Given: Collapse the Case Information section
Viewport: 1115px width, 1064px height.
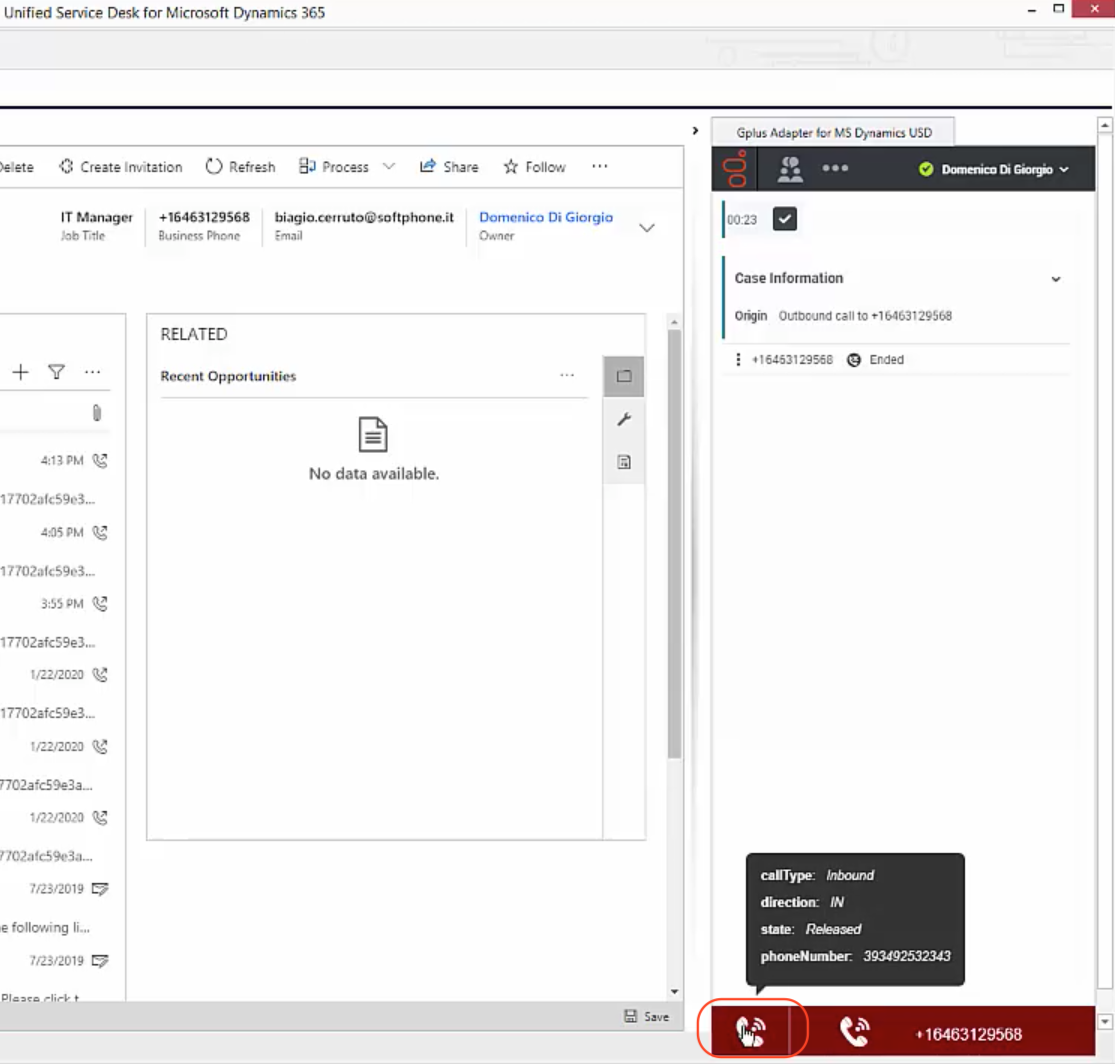Looking at the screenshot, I should coord(1055,279).
